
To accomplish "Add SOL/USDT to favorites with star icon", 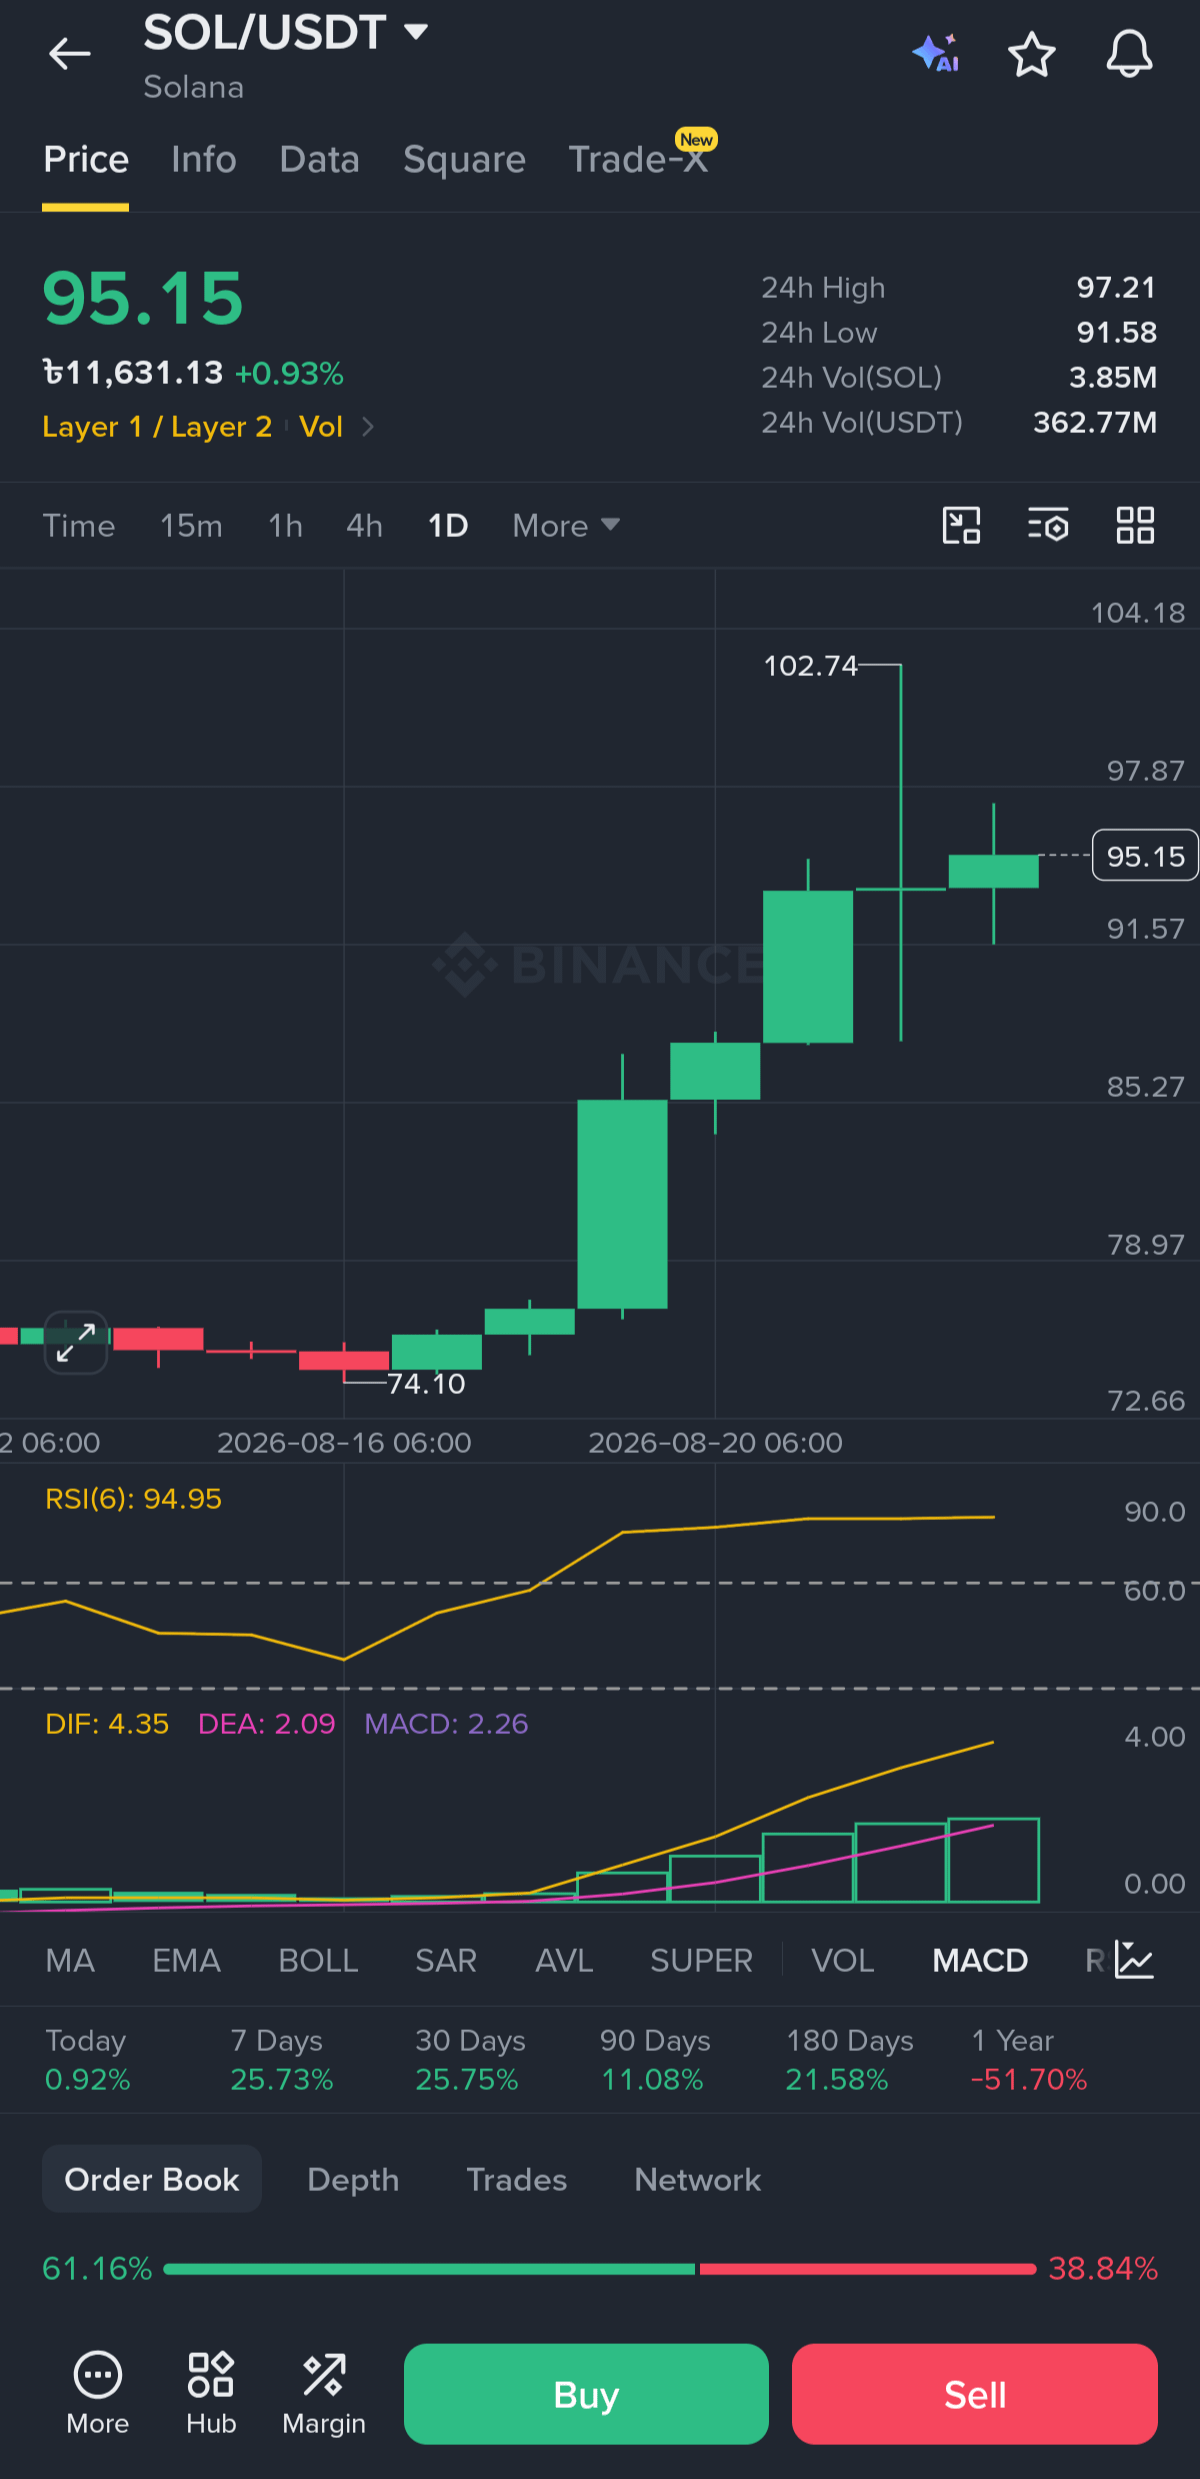I will coord(1031,54).
